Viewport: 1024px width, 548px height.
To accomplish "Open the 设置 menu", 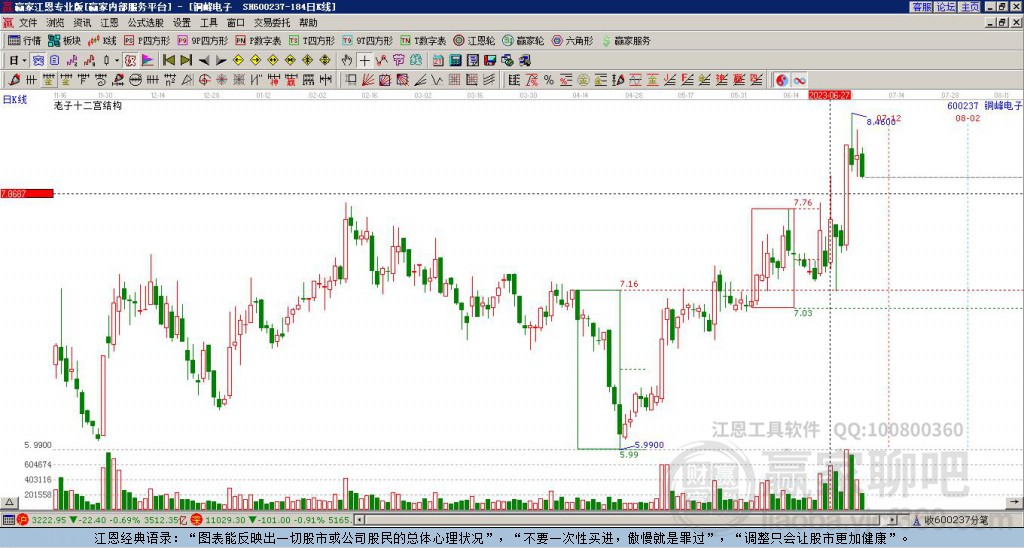I will (x=182, y=23).
